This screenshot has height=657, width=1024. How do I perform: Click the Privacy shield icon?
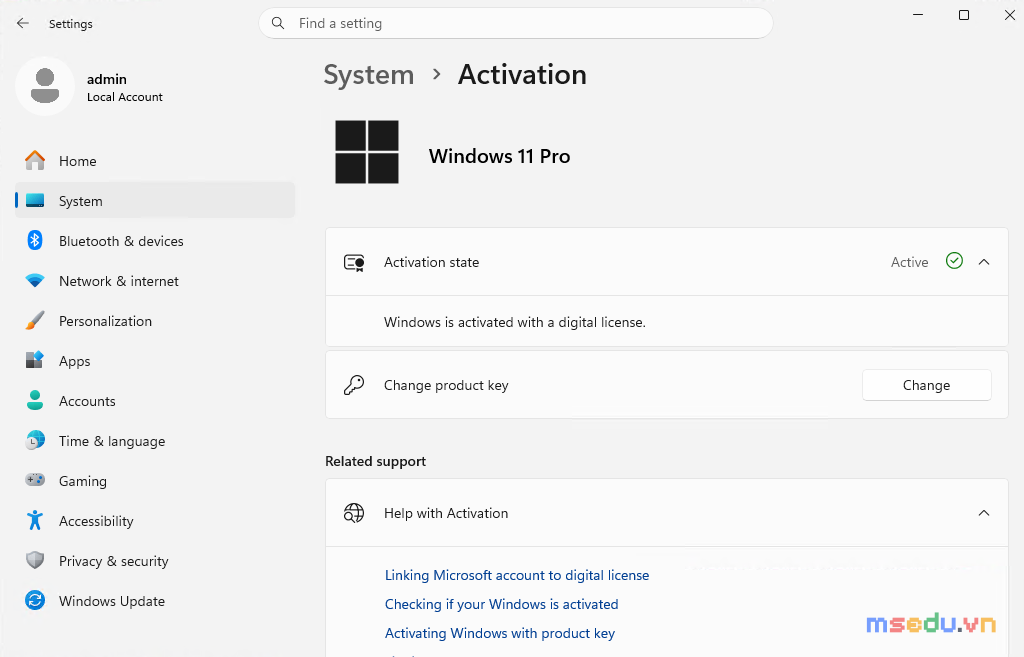(35, 560)
